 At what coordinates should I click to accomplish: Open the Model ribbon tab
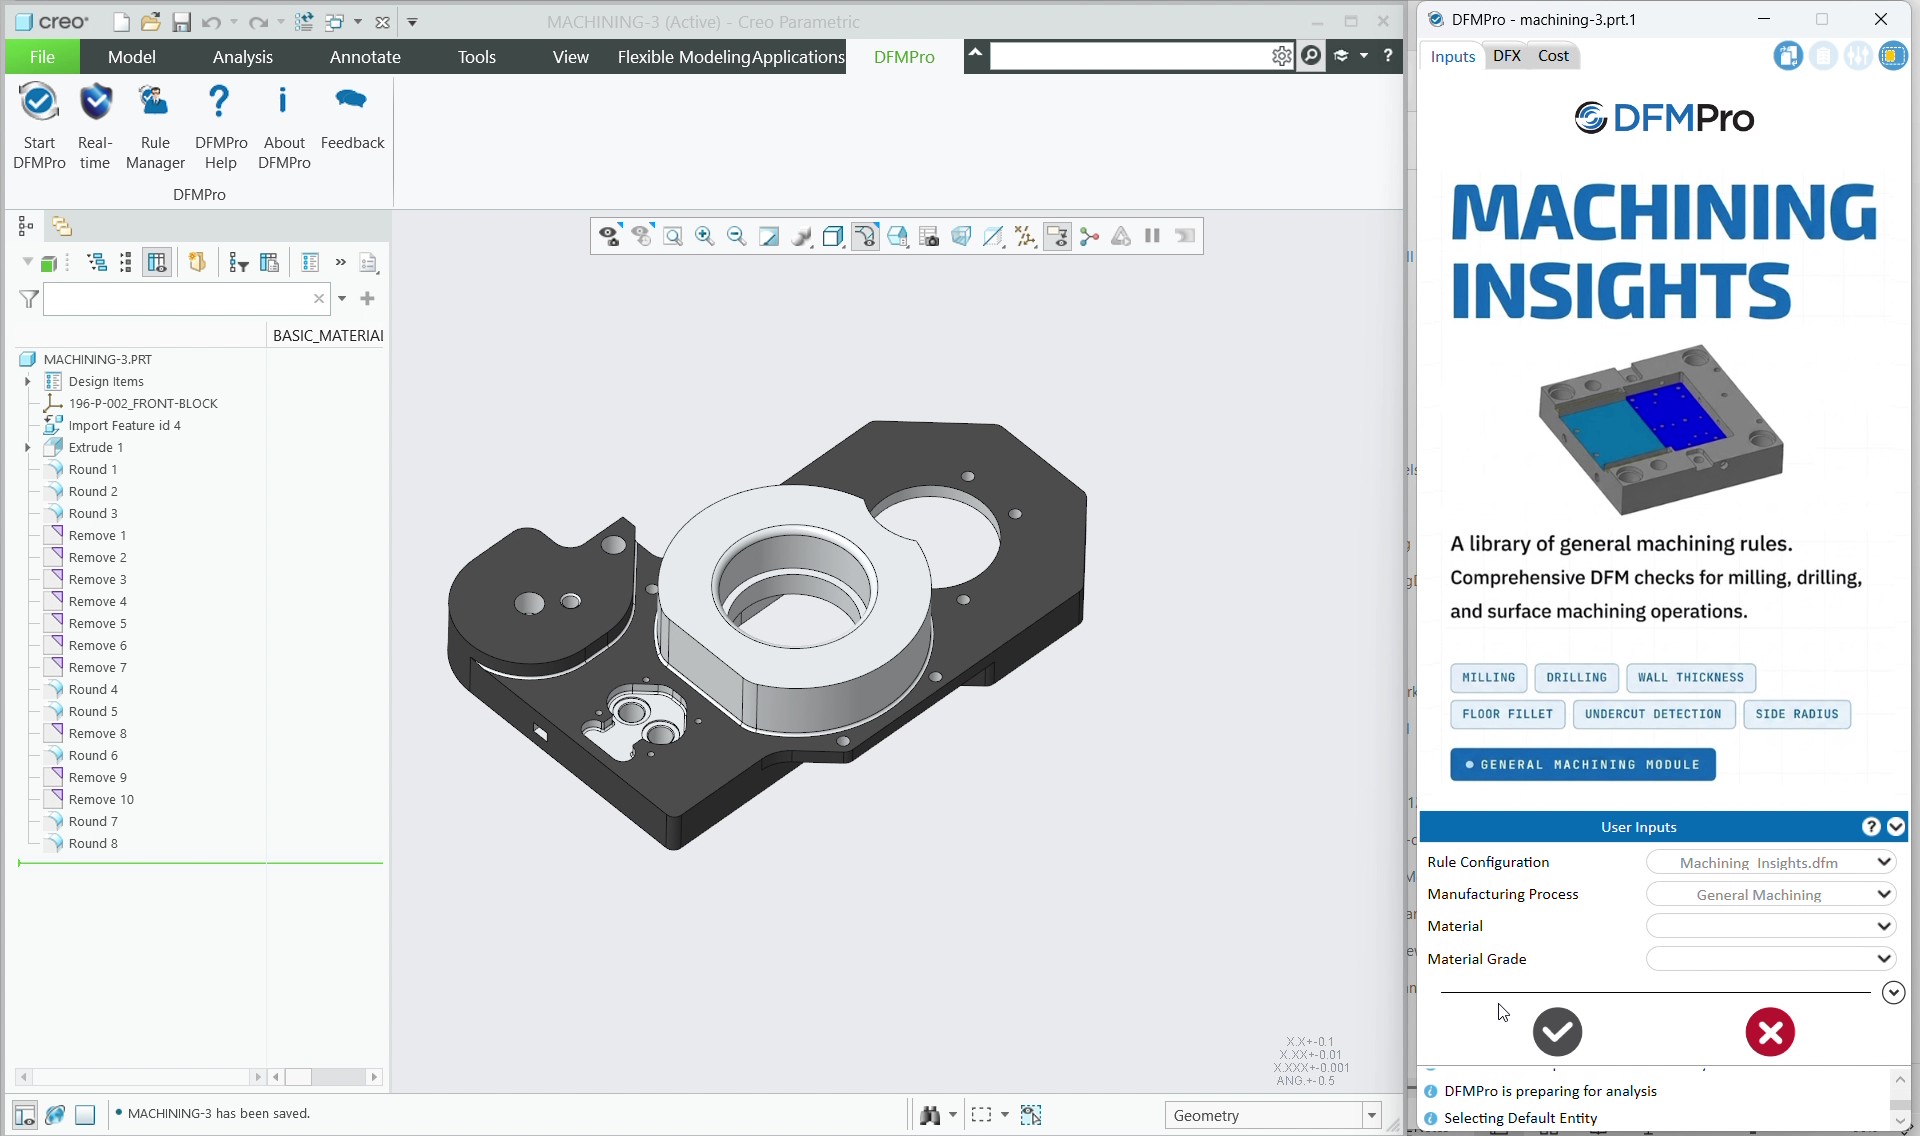[132, 57]
